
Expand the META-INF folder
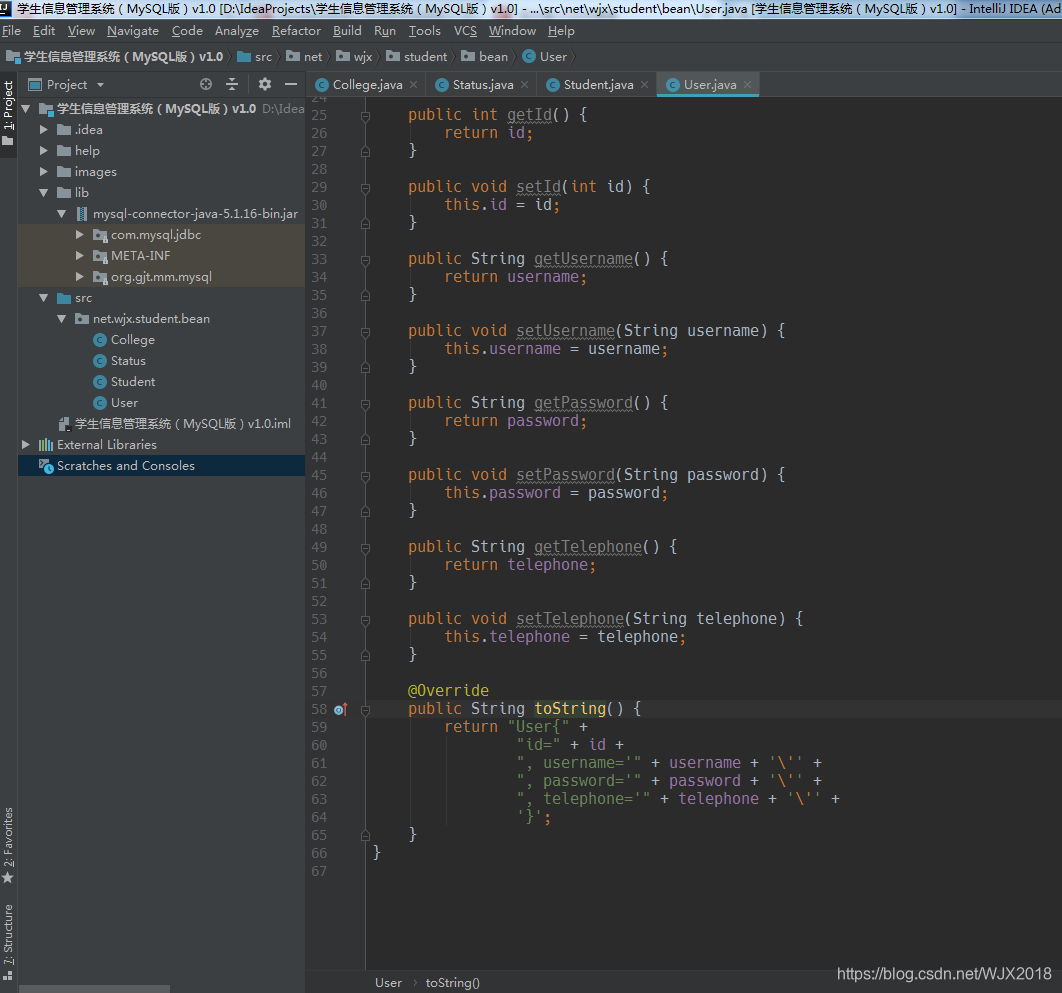click(80, 256)
